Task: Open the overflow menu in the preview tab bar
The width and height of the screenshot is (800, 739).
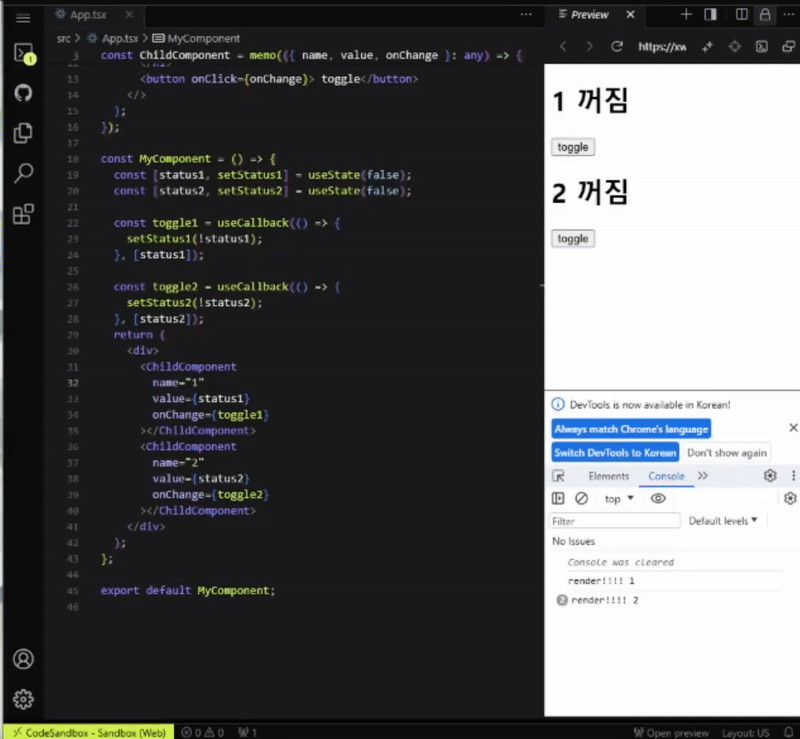Action: (789, 14)
